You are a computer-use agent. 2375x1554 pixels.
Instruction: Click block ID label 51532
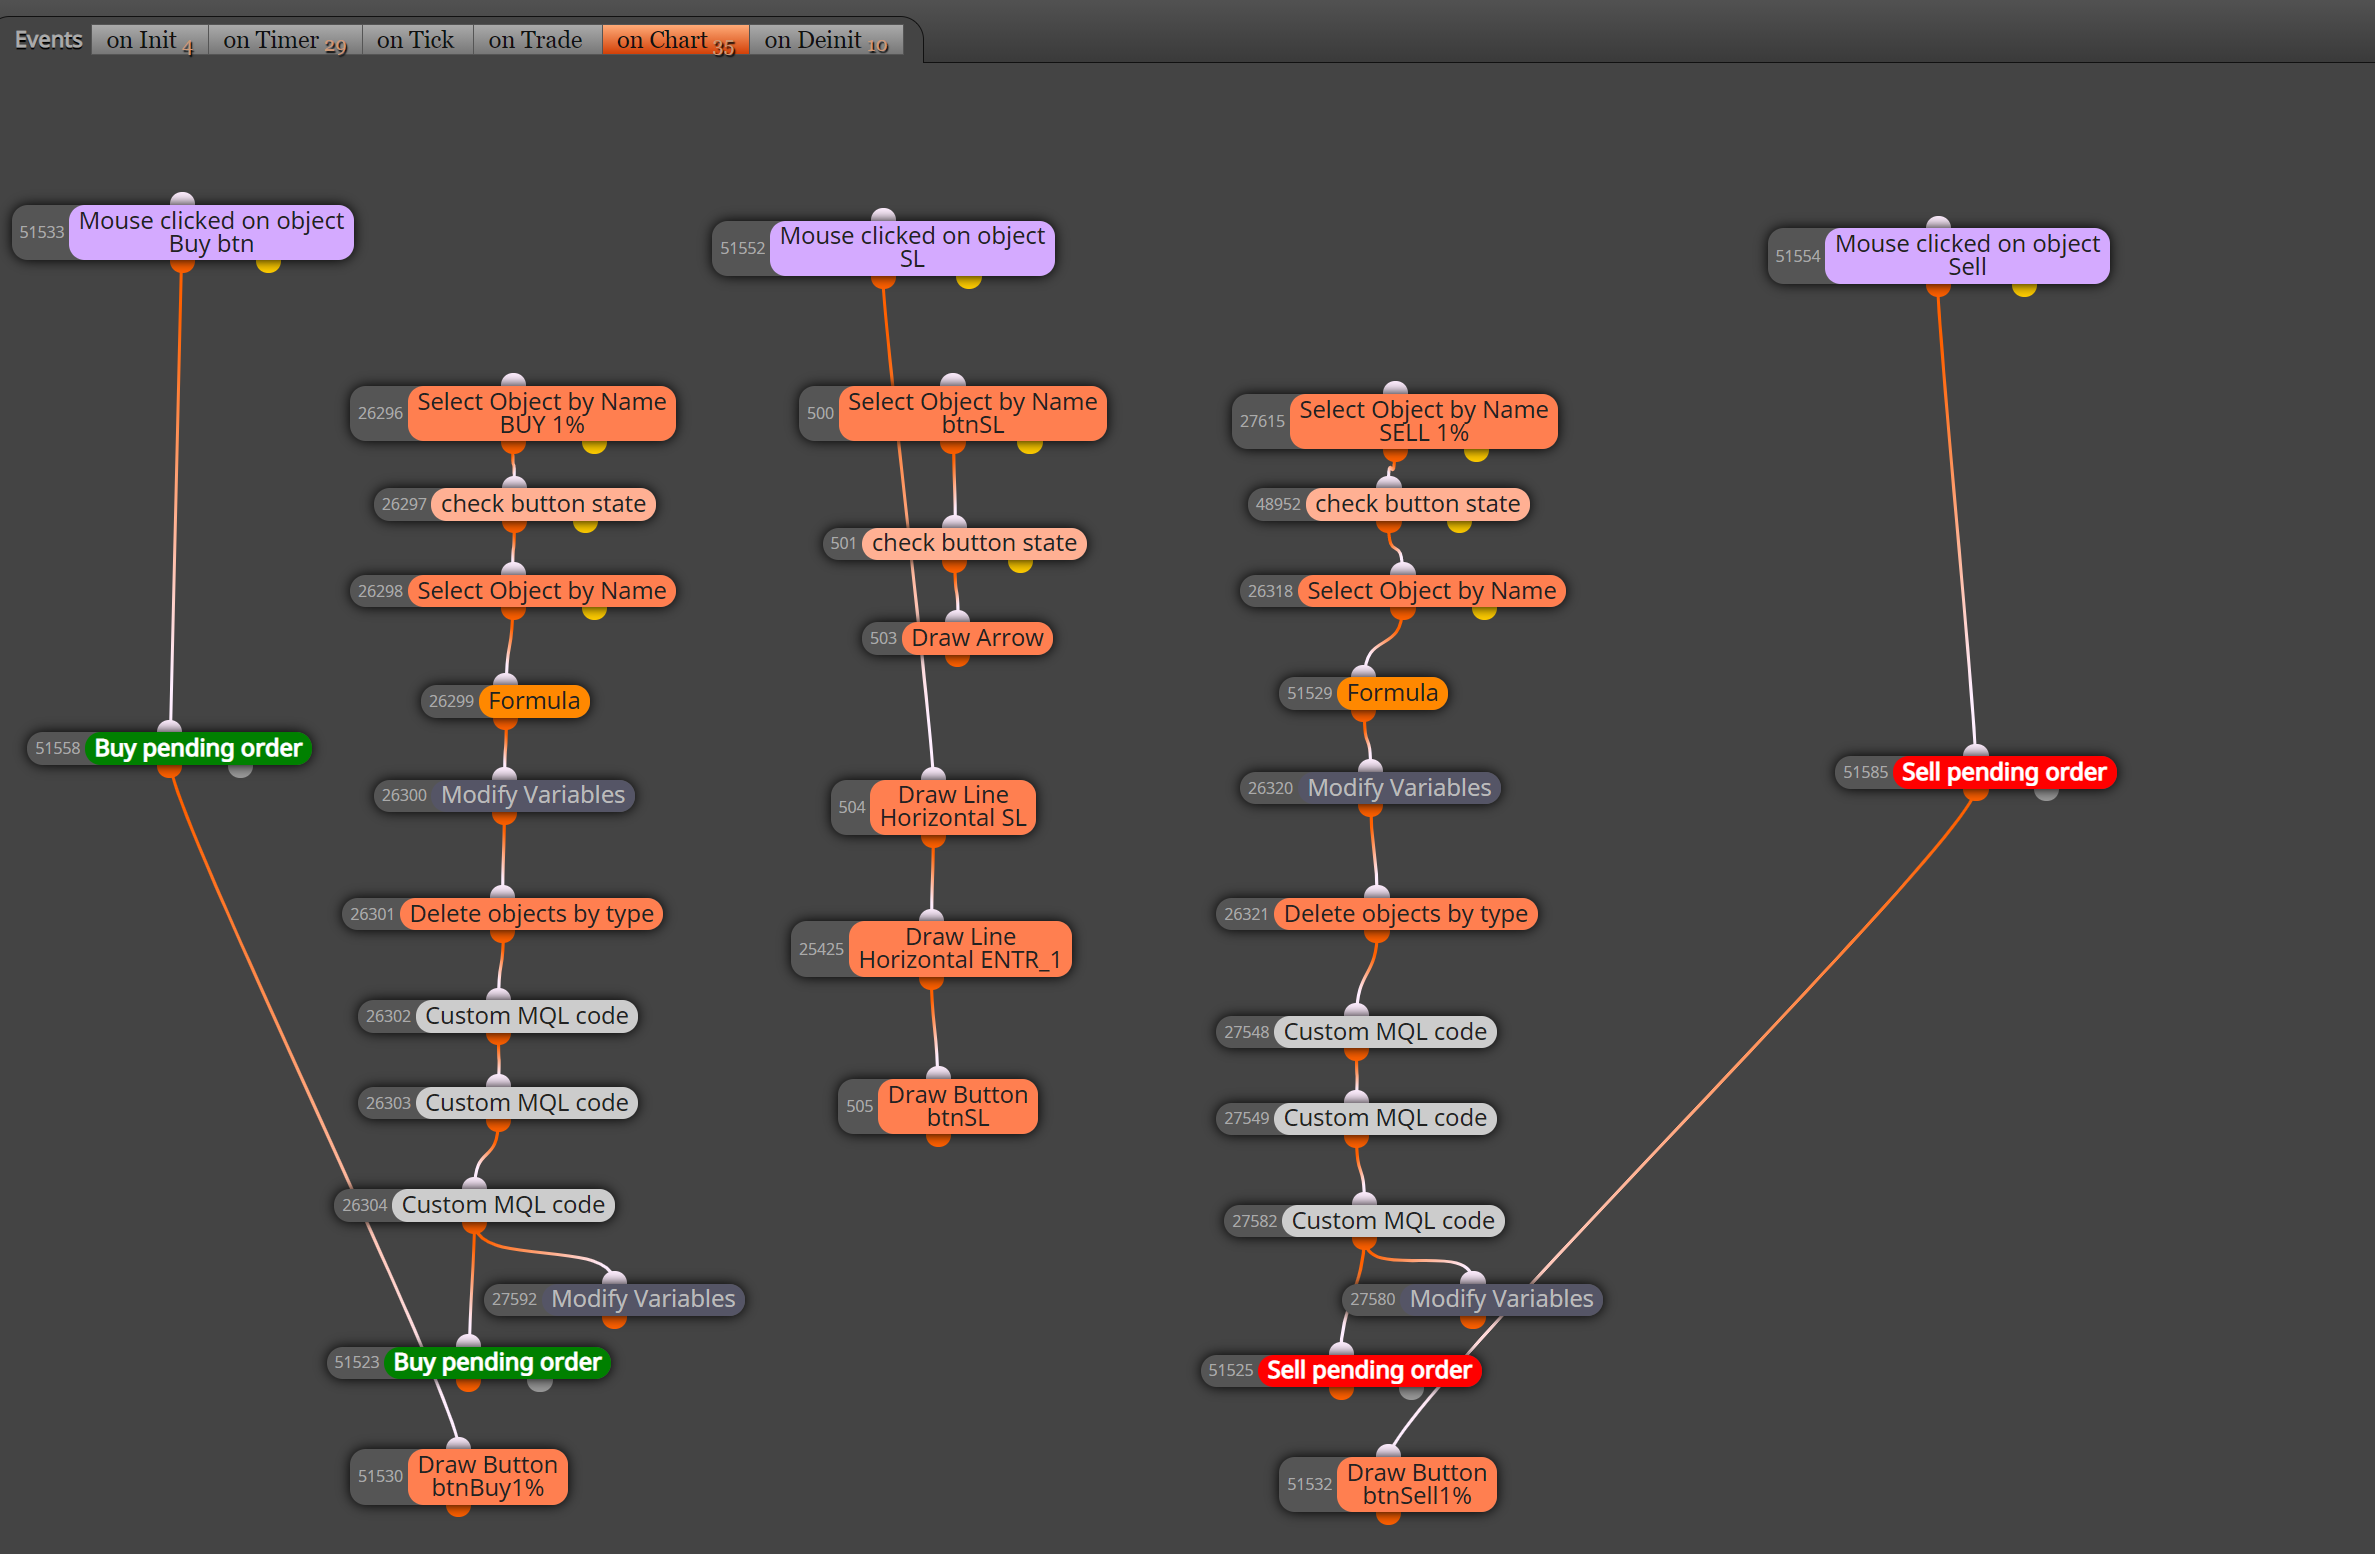click(x=1310, y=1484)
